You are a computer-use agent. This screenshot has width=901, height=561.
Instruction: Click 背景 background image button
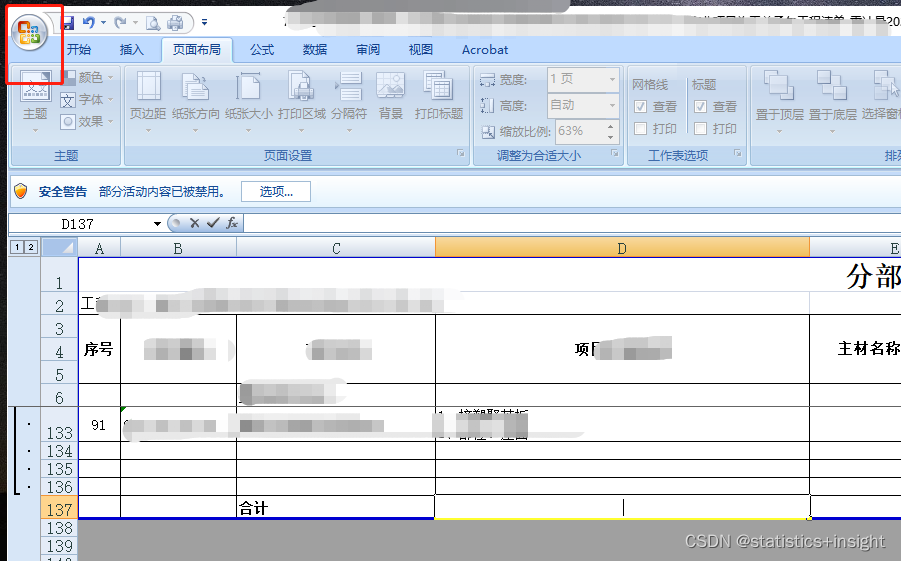click(x=391, y=96)
